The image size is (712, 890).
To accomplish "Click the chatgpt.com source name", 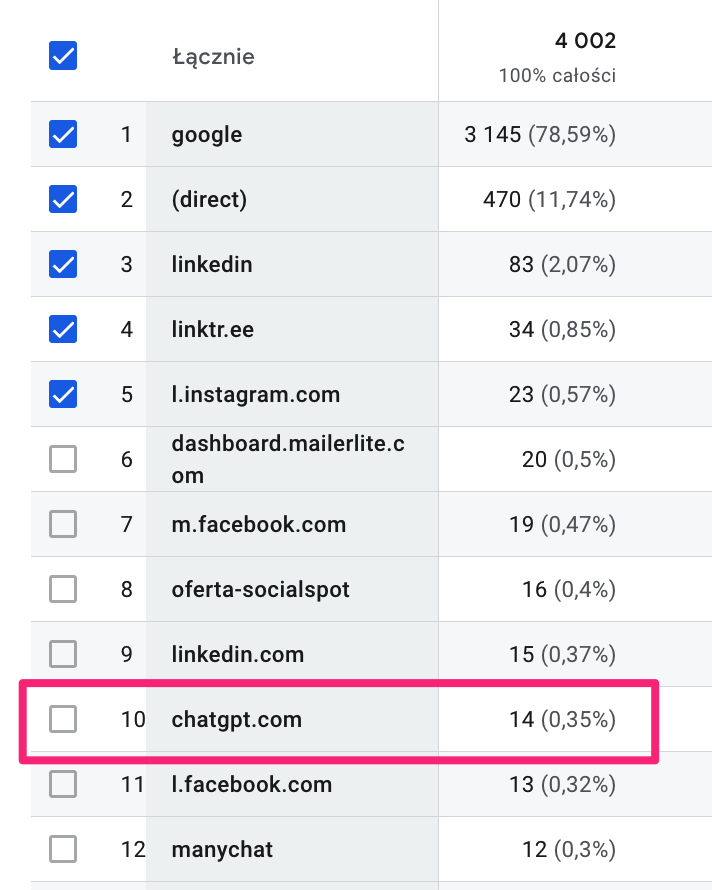I will pos(236,719).
